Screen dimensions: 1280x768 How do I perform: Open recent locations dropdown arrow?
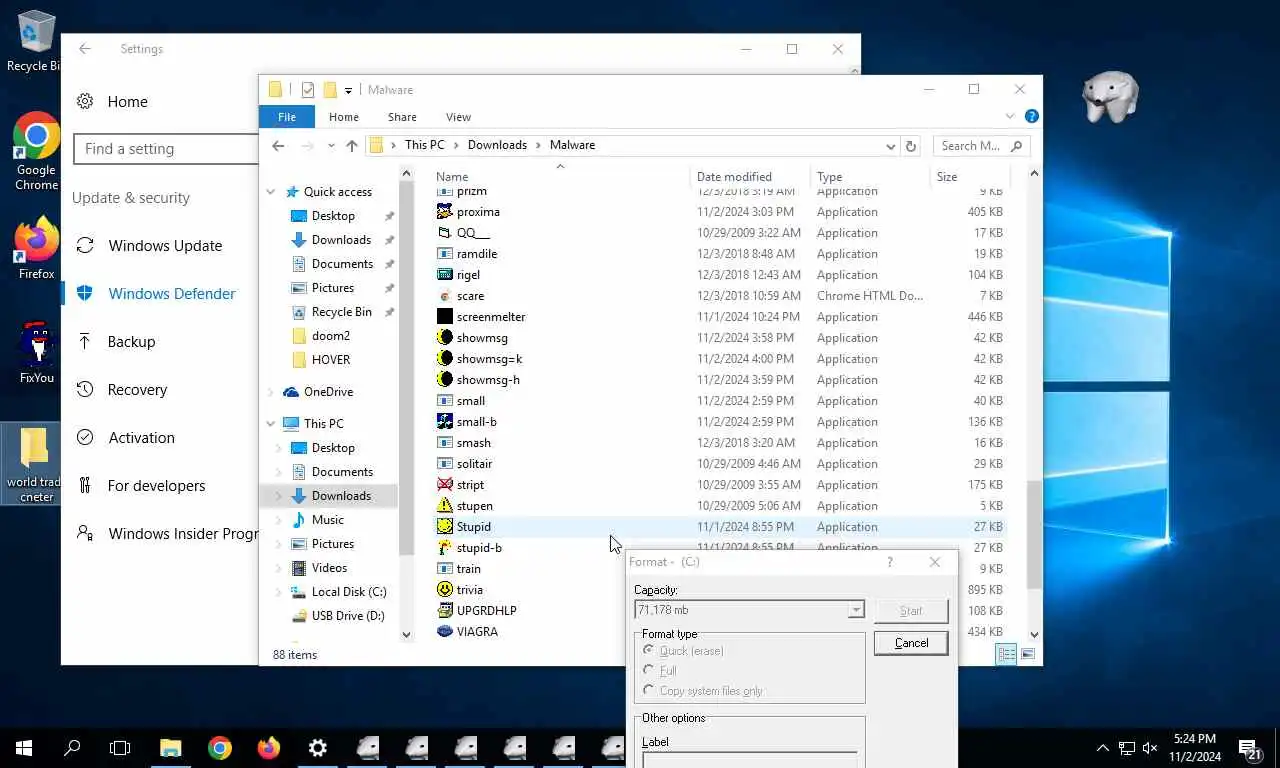(331, 146)
